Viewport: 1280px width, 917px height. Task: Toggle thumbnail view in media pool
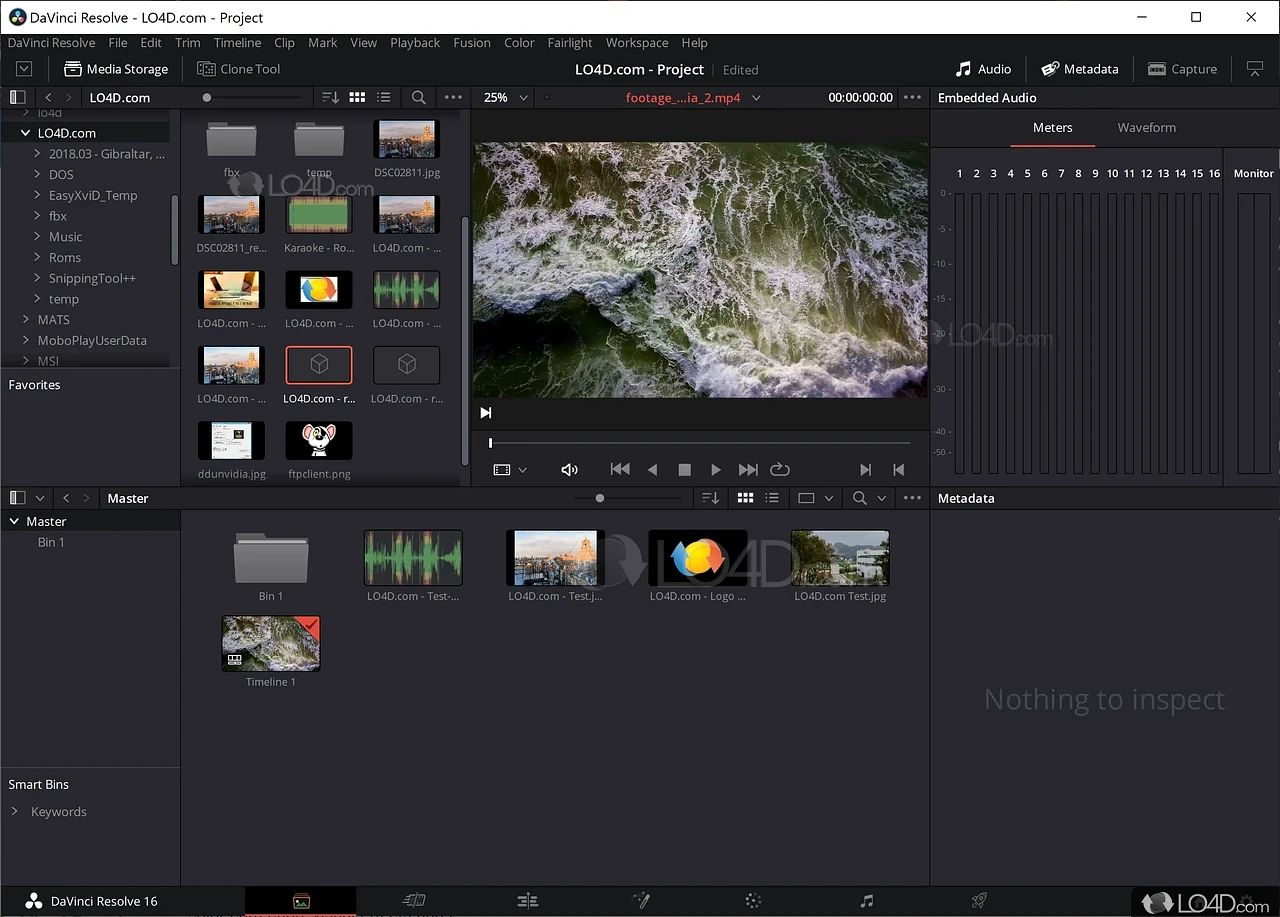click(x=745, y=498)
